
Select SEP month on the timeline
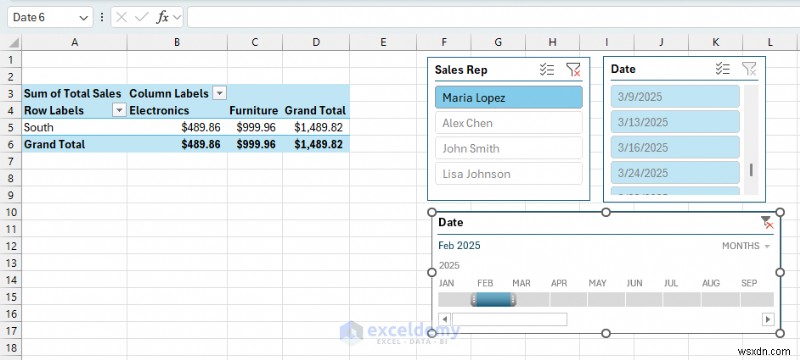pyautogui.click(x=757, y=299)
